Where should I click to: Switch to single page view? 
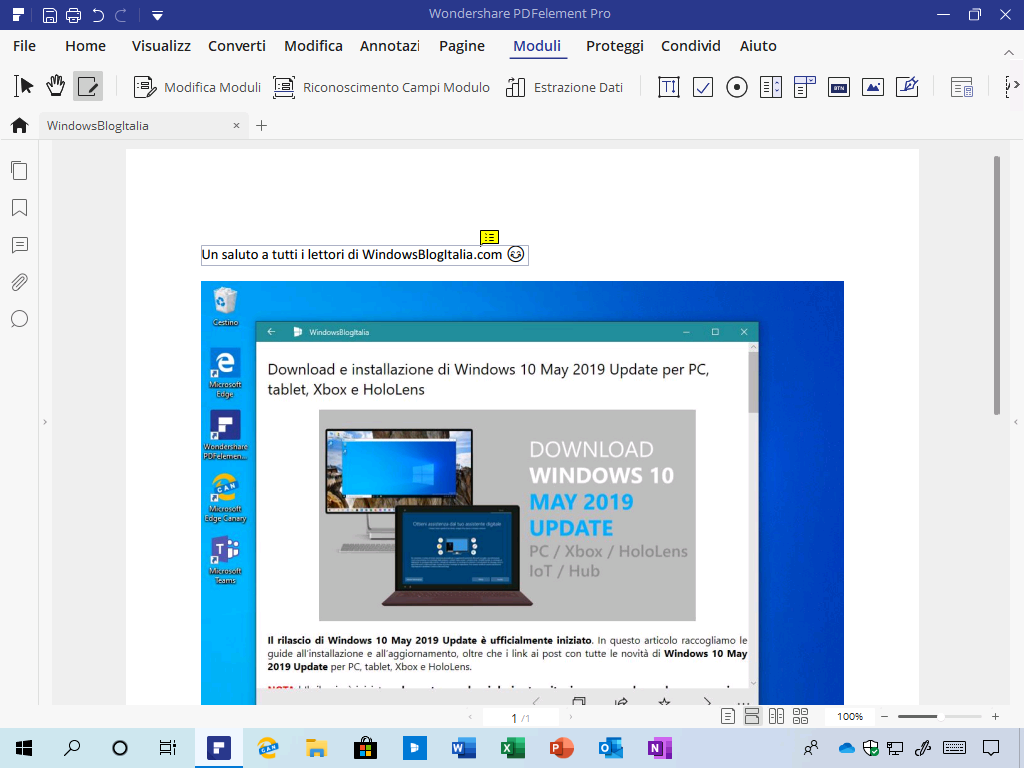tap(728, 716)
